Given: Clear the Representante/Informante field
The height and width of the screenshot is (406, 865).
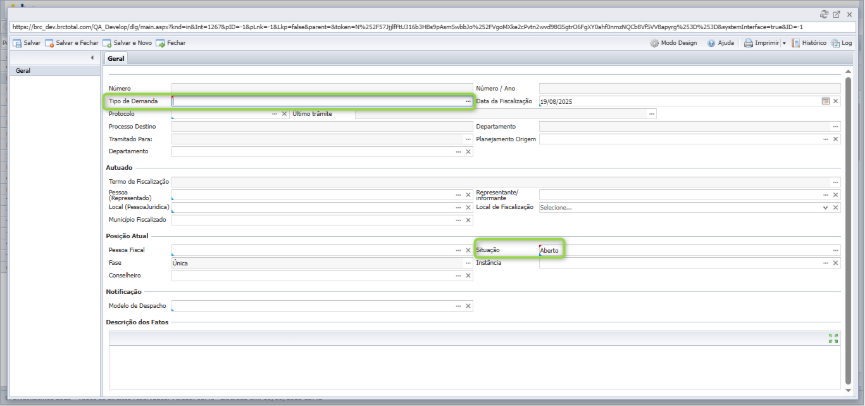Looking at the screenshot, I should pos(836,195).
